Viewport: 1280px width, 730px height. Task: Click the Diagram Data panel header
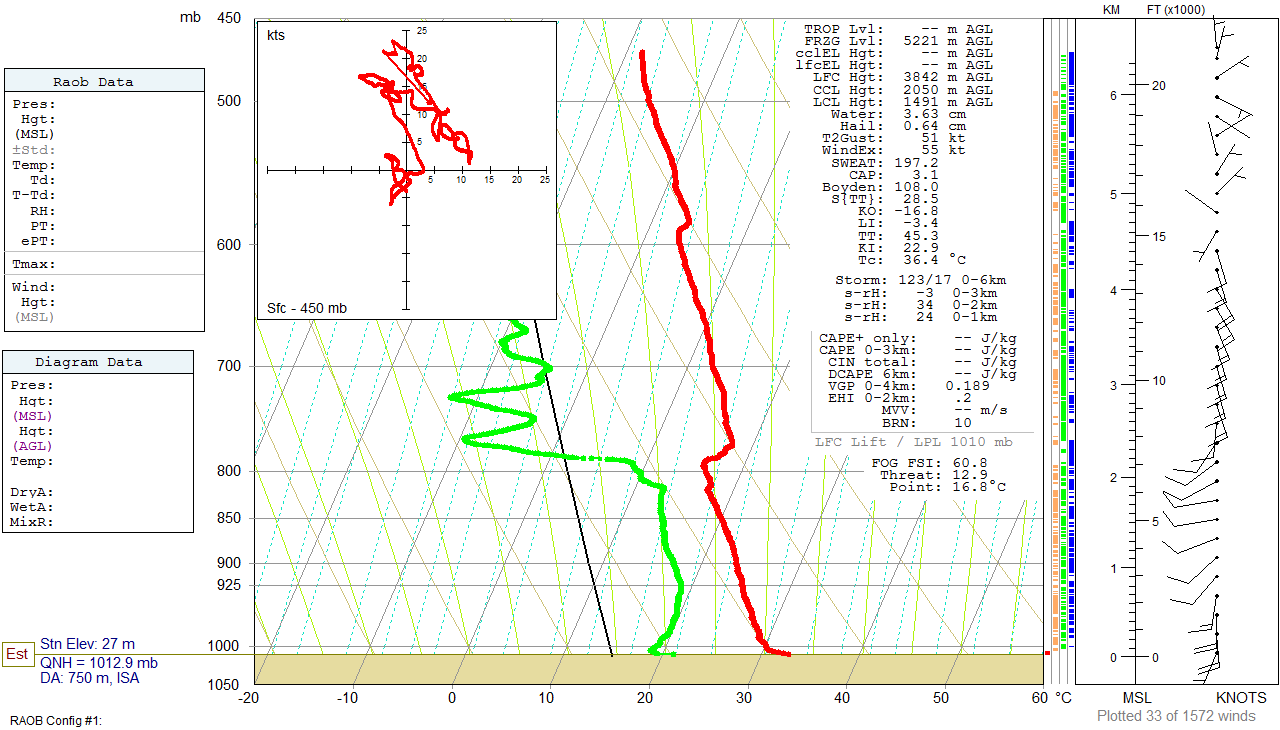104,362
